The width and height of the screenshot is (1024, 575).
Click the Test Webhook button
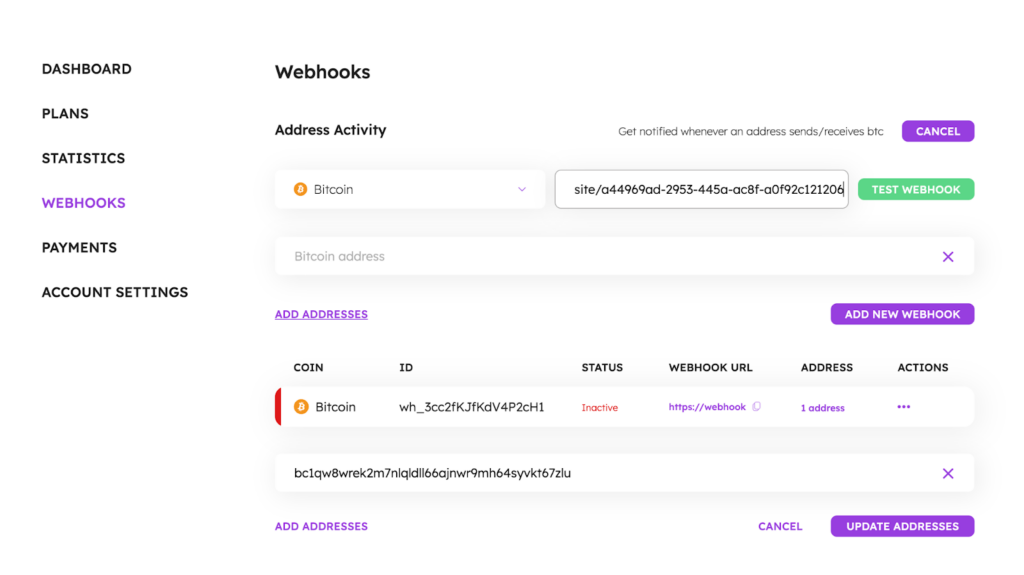915,189
